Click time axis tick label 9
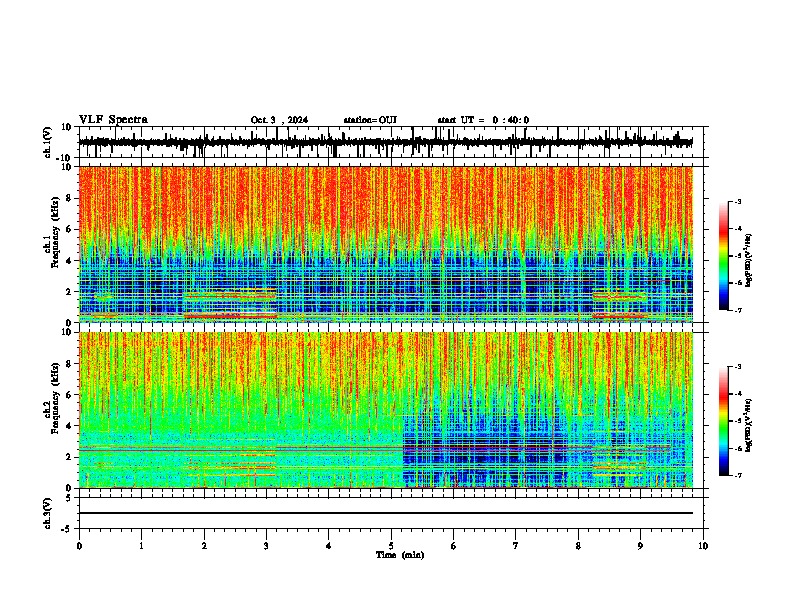The height and width of the screenshot is (612, 792). pyautogui.click(x=640, y=546)
